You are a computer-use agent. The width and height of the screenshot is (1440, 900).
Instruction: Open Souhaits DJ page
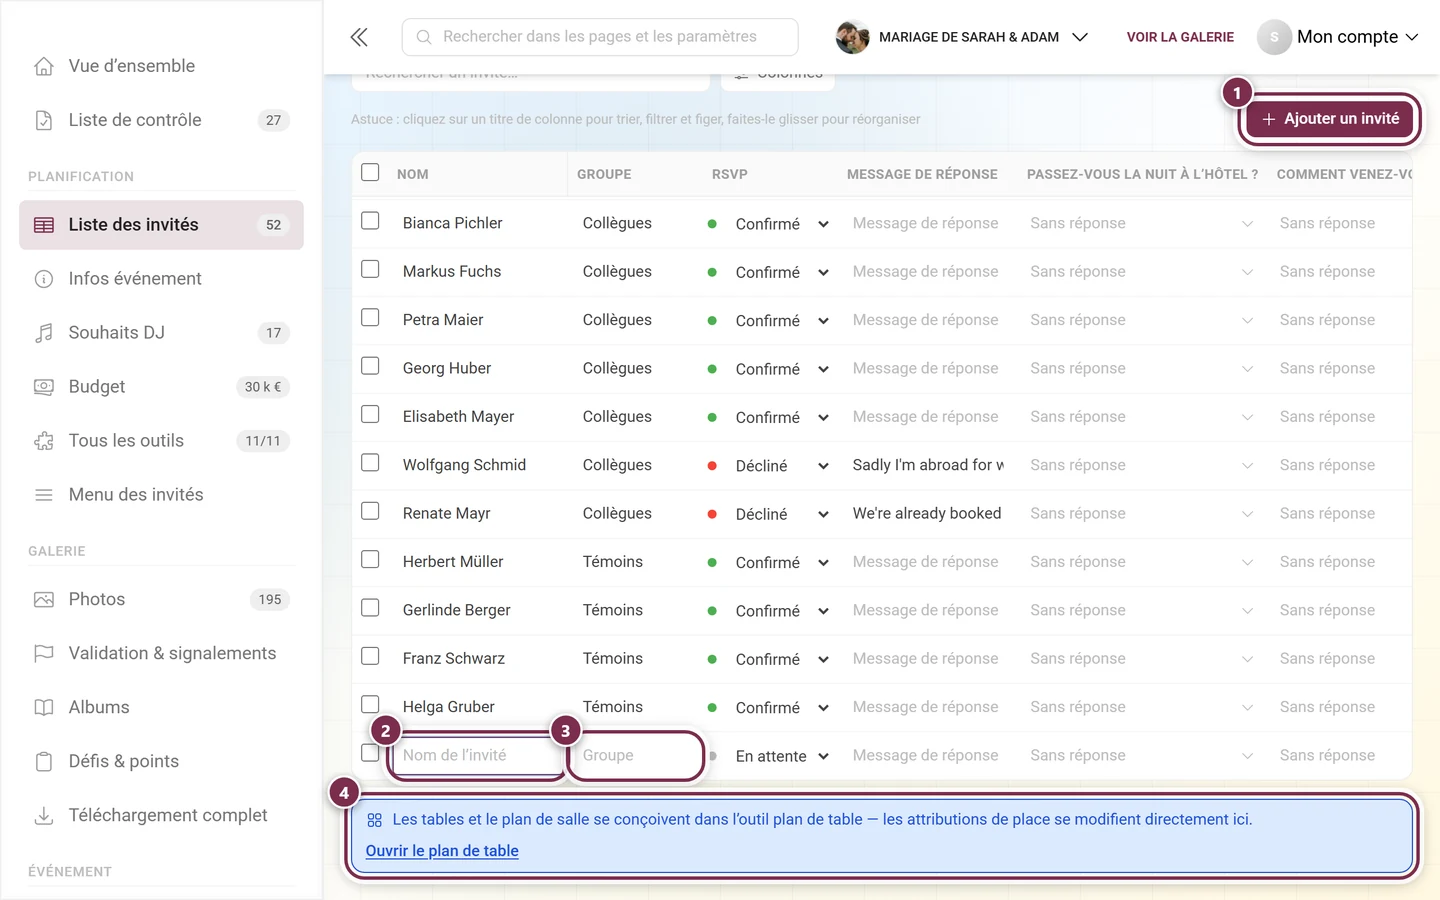coord(161,333)
